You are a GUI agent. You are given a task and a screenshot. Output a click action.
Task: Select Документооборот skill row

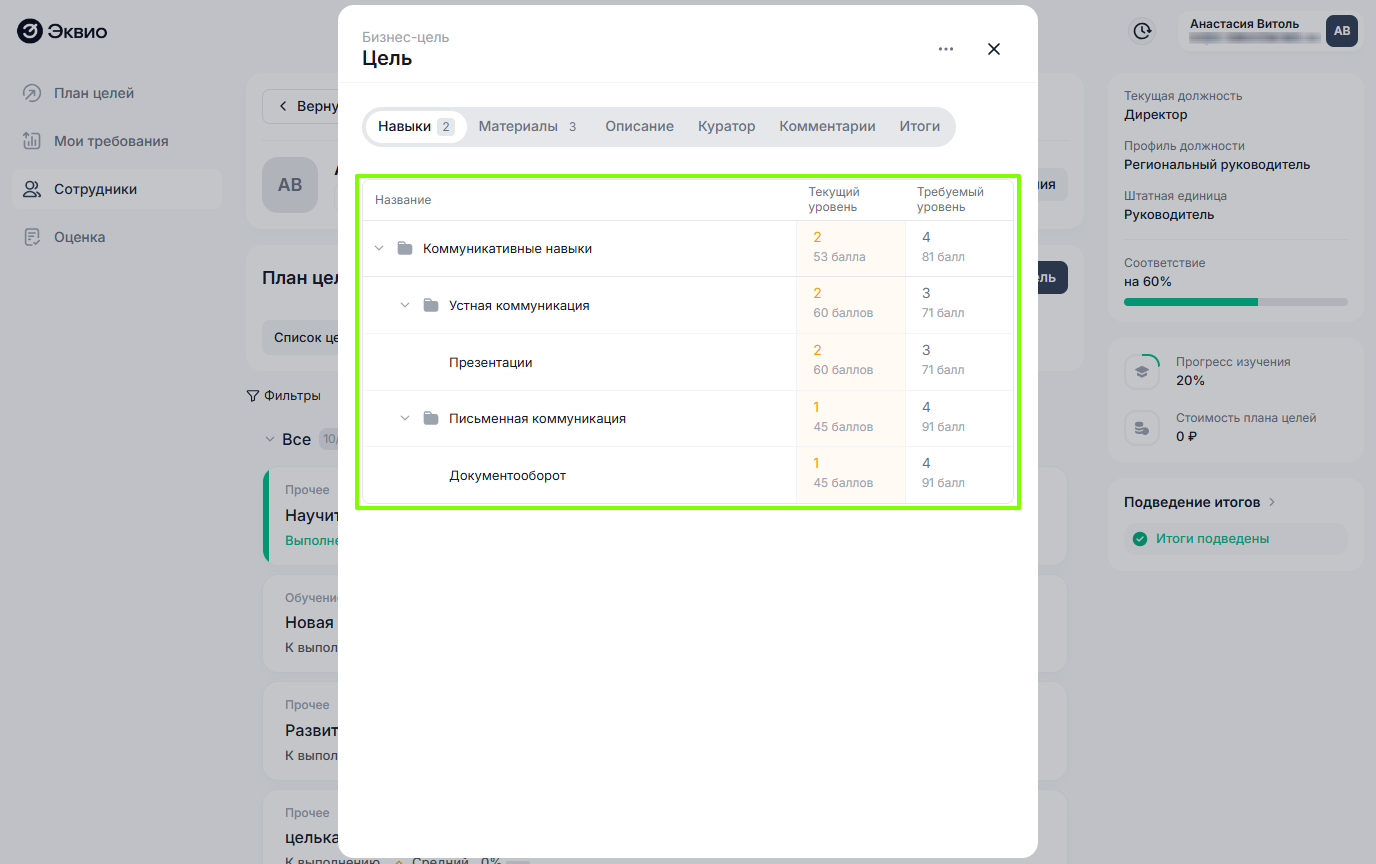pyautogui.click(x=687, y=475)
